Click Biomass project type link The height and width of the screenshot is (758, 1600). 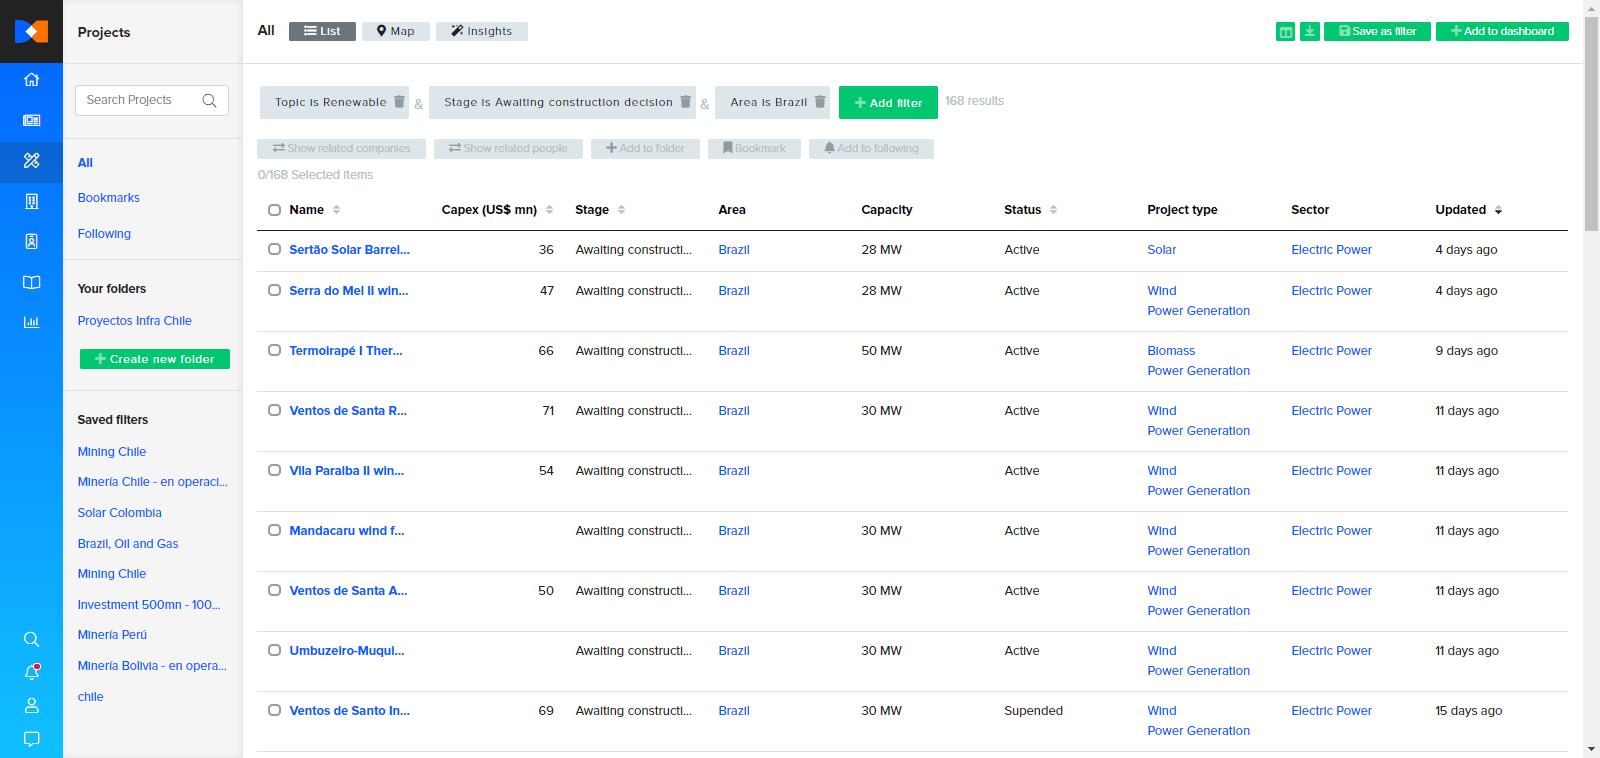coord(1171,351)
